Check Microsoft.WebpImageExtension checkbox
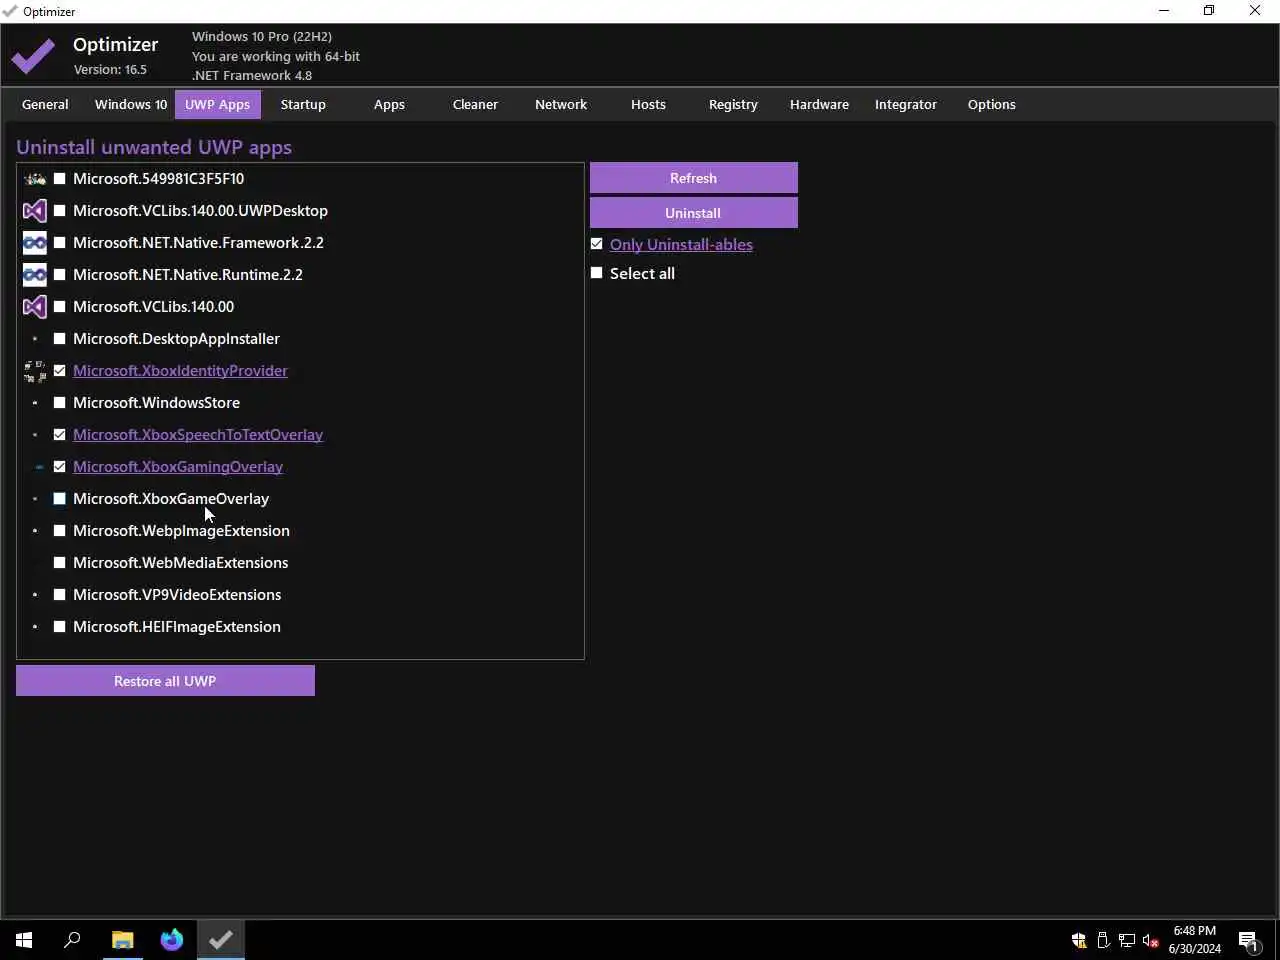This screenshot has height=960, width=1280. tap(59, 531)
